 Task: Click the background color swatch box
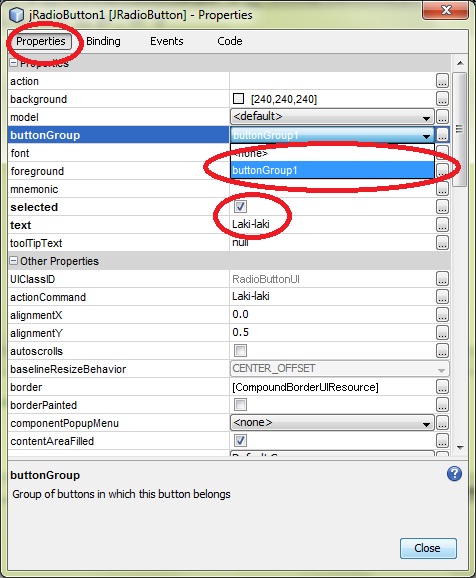click(239, 98)
